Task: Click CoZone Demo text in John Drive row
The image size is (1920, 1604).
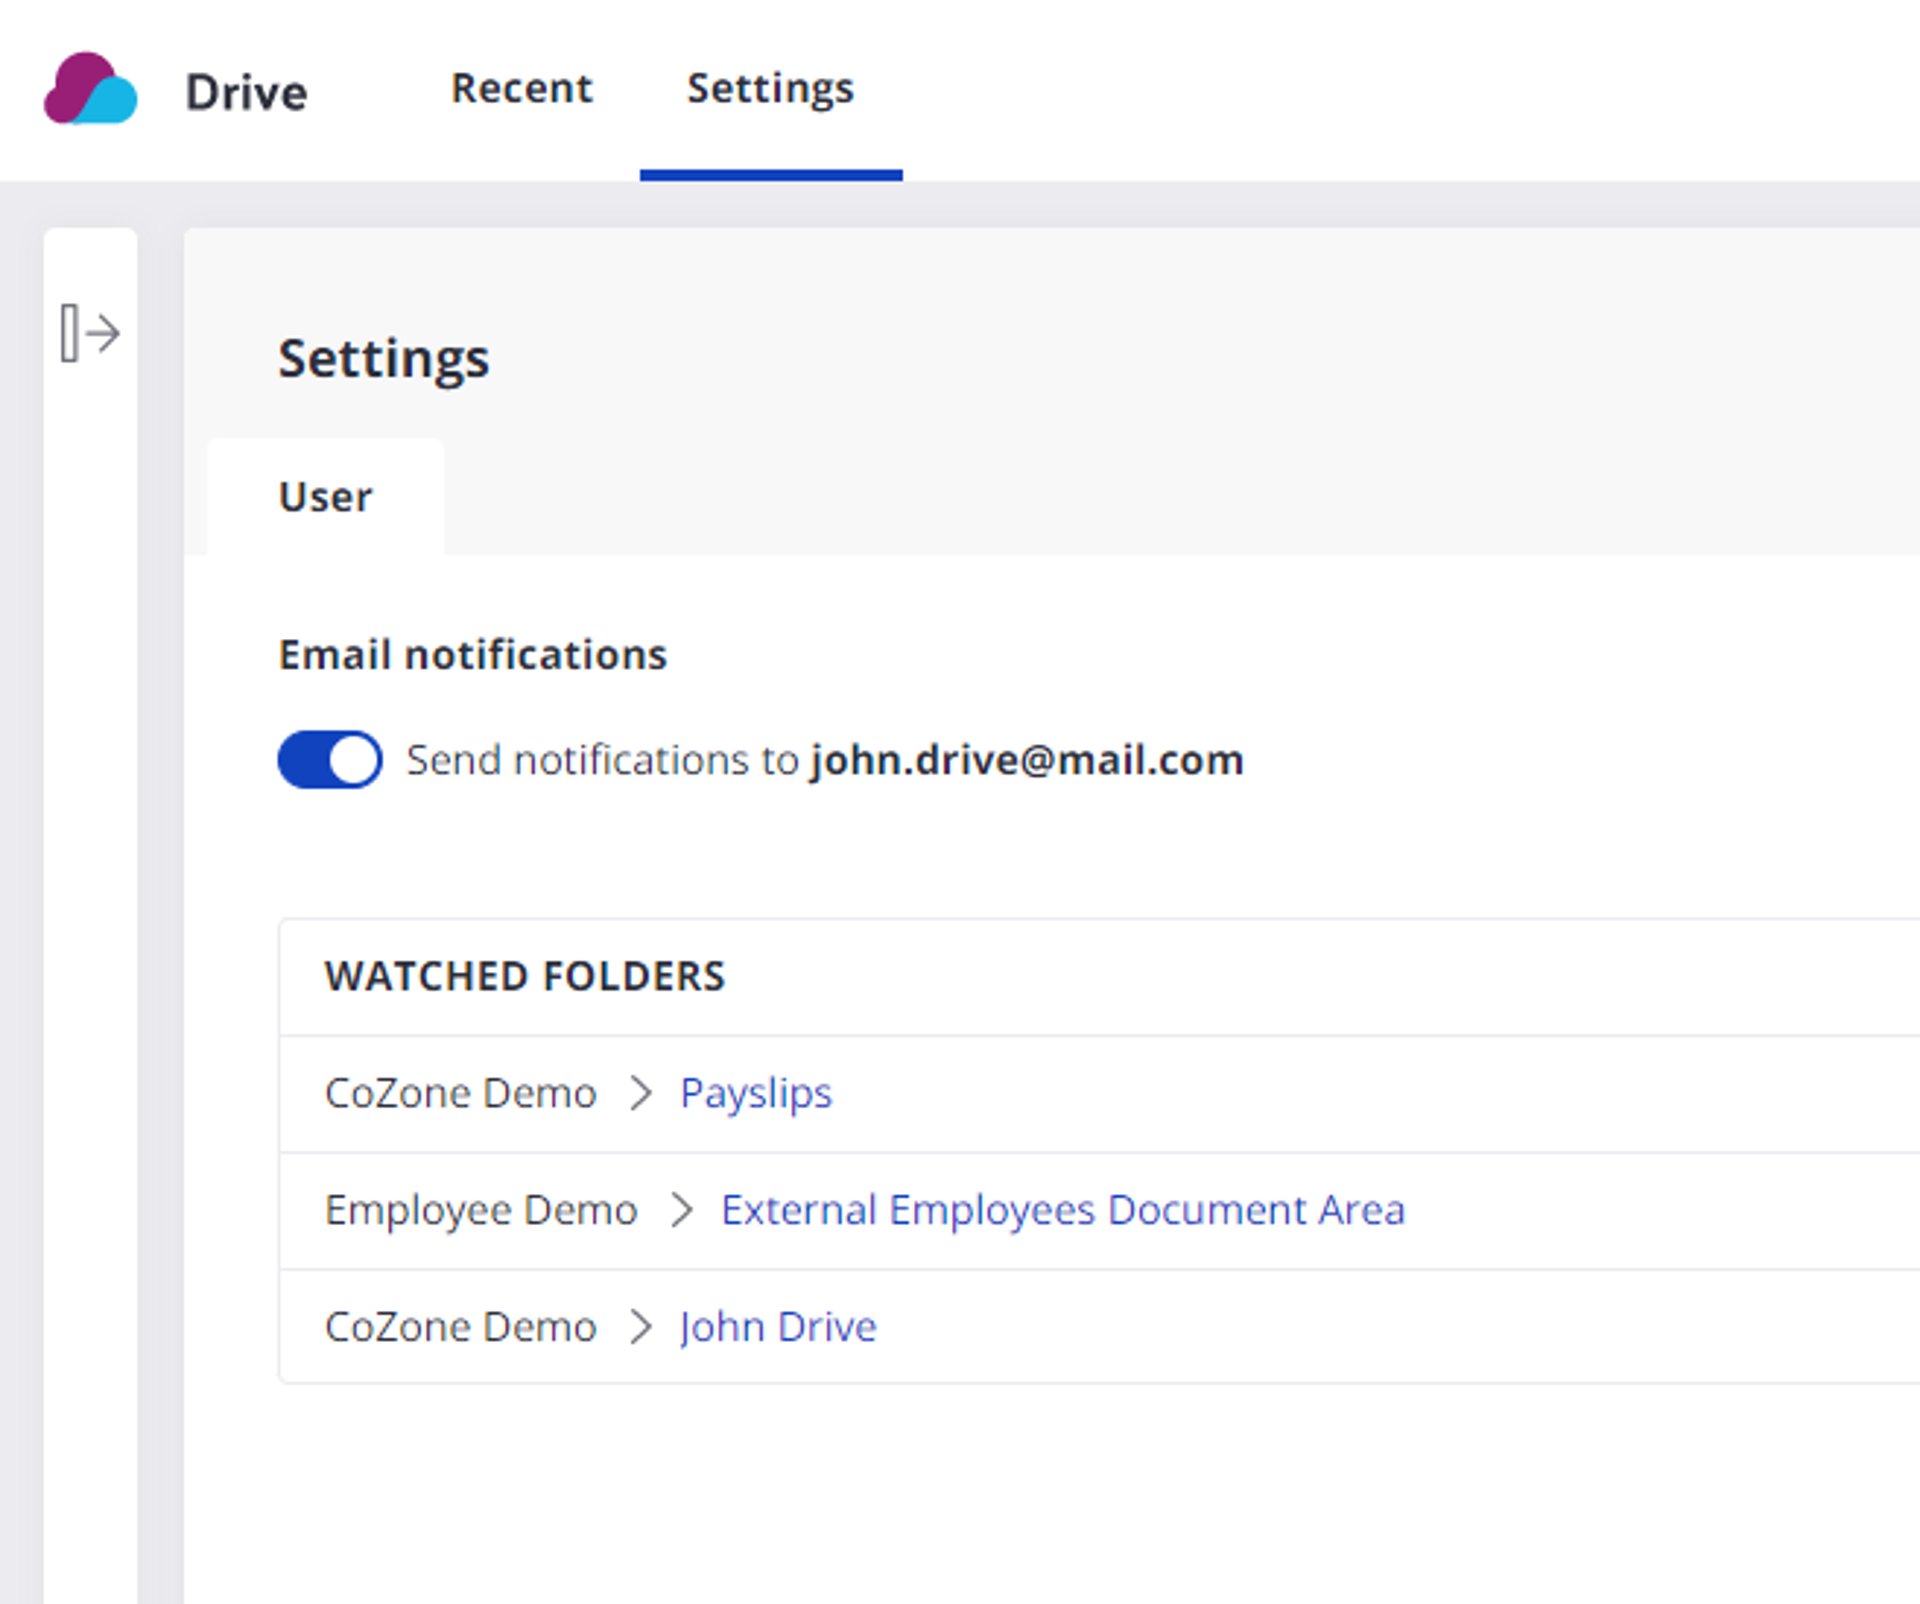Action: (x=460, y=1327)
